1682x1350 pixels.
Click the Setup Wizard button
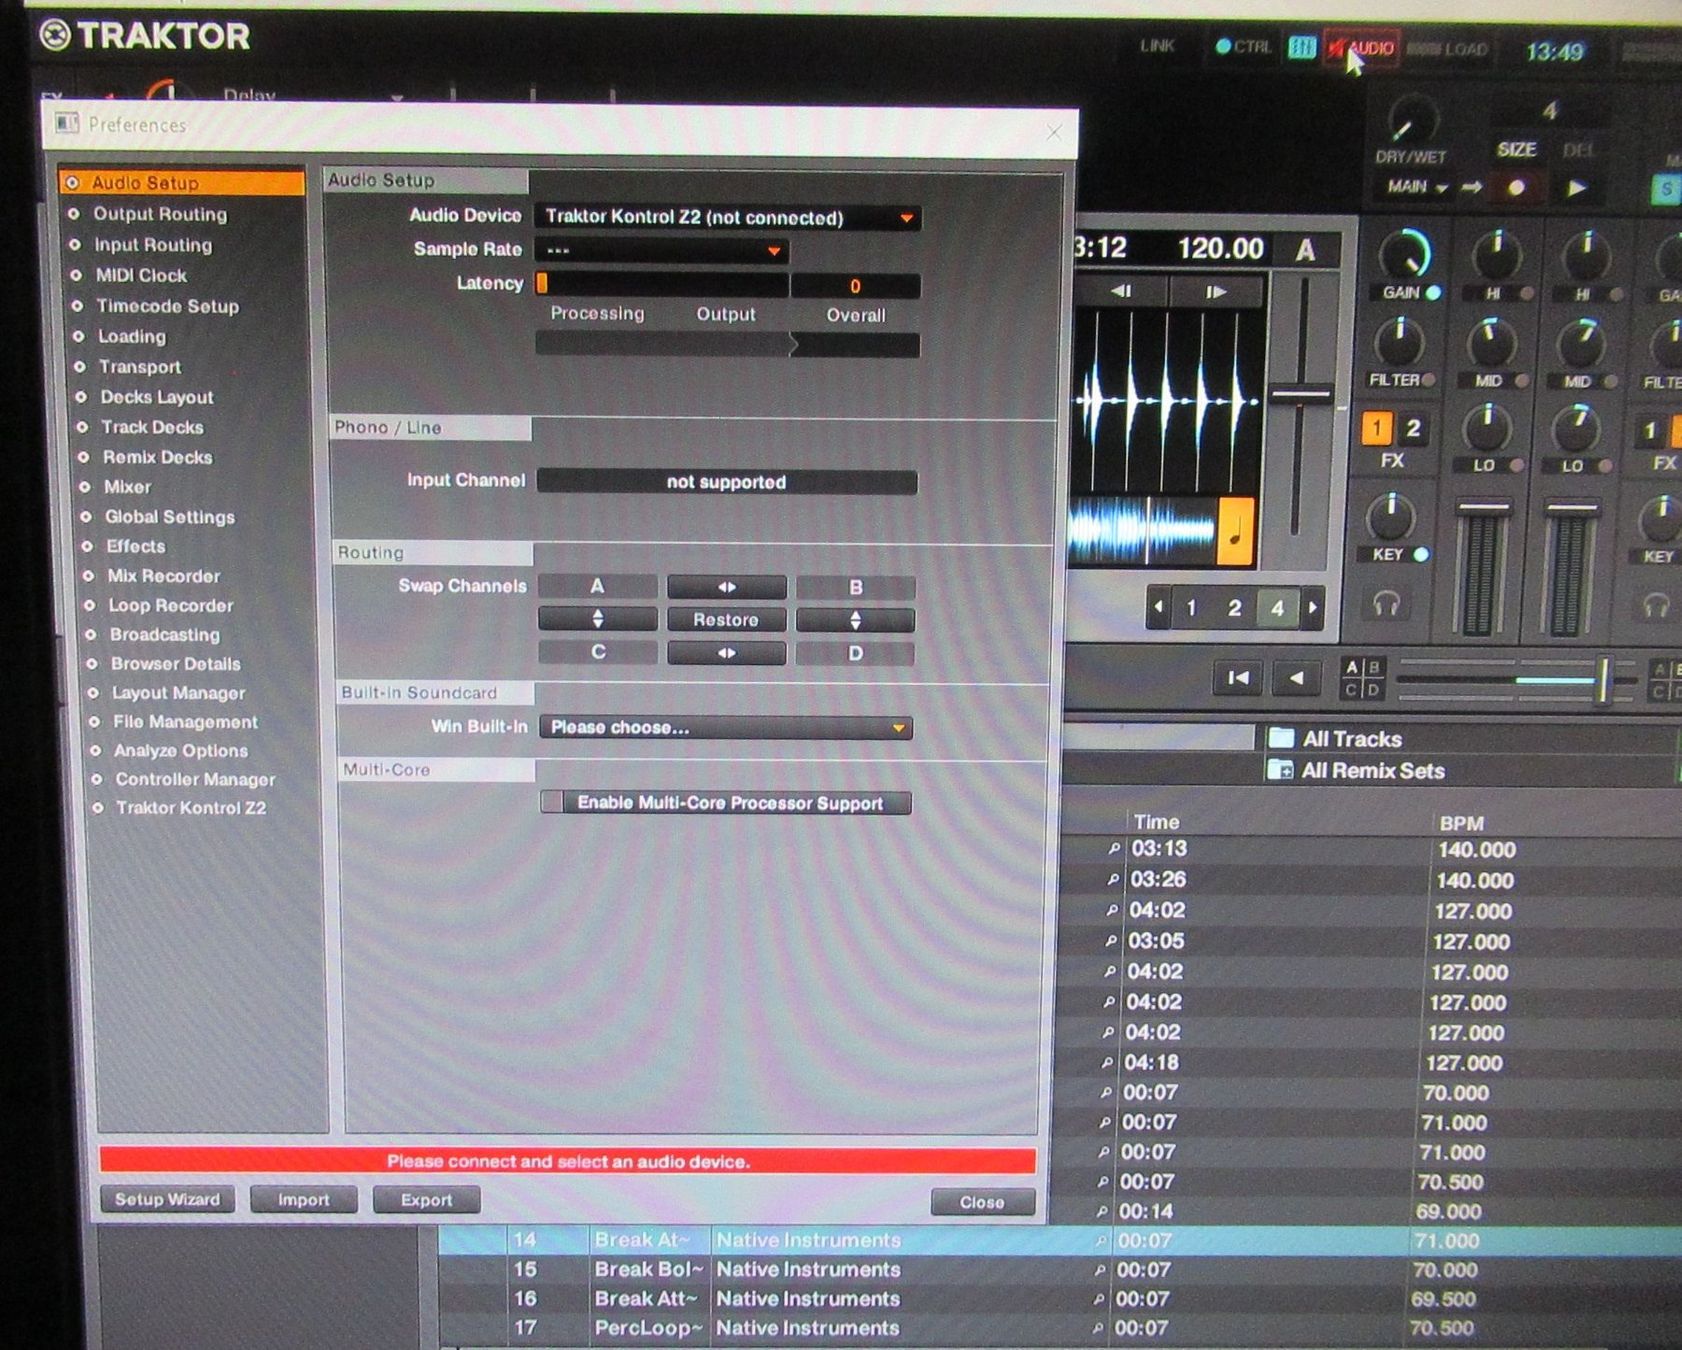(167, 1199)
